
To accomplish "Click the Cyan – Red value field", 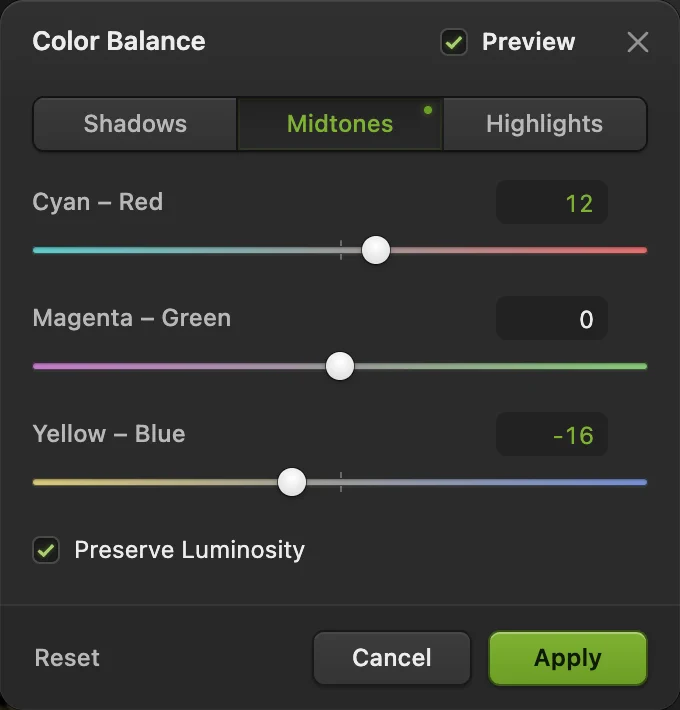I will [x=552, y=202].
